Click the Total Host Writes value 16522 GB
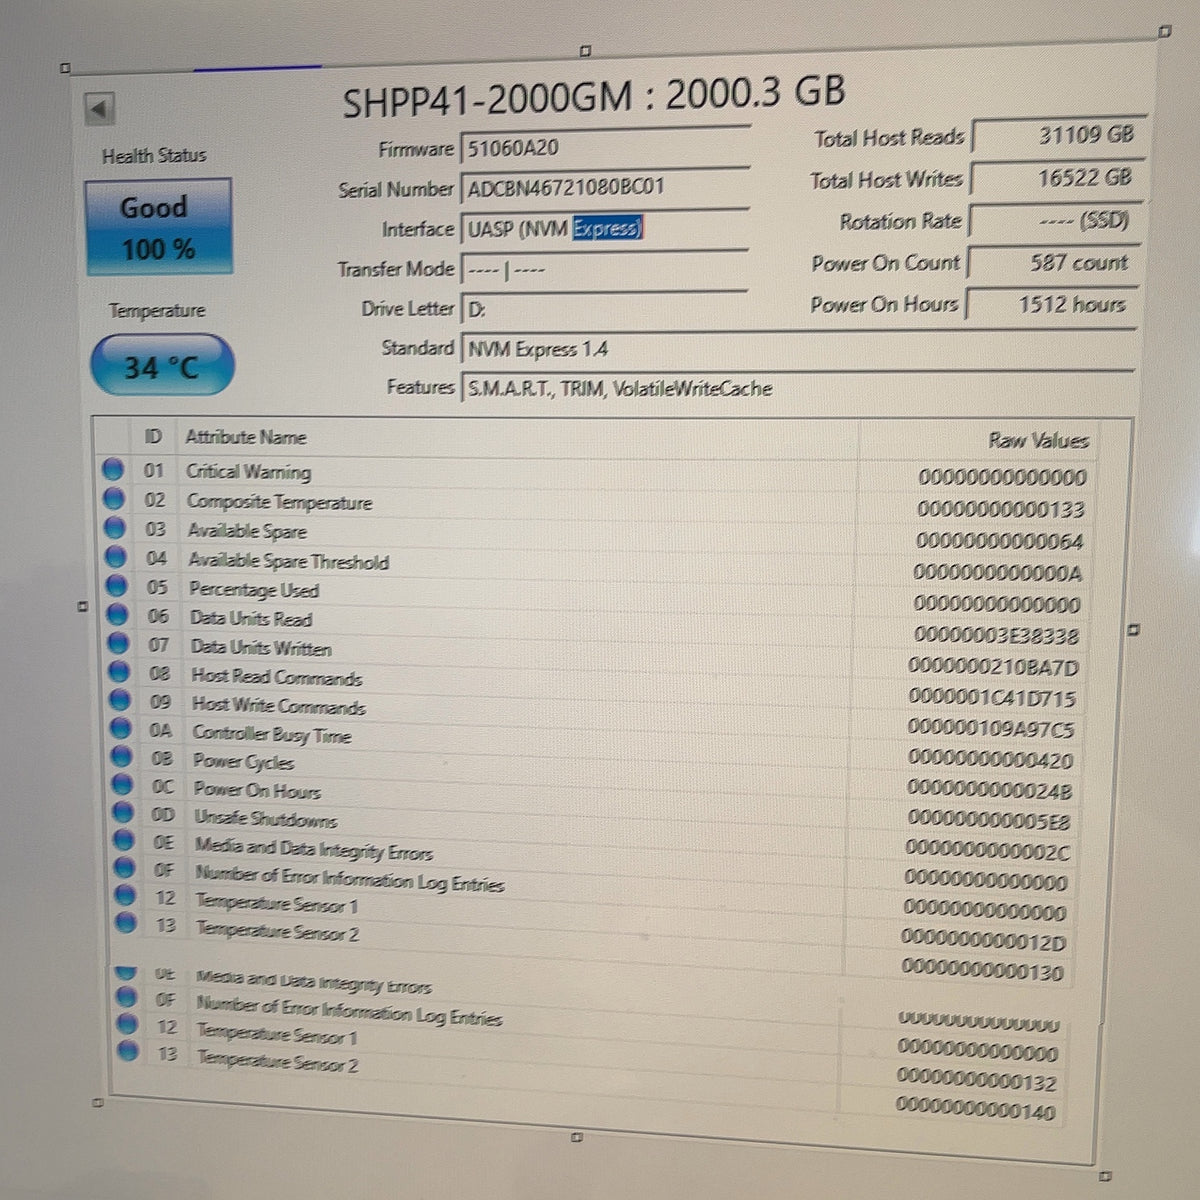The width and height of the screenshot is (1200, 1200). tap(1056, 178)
